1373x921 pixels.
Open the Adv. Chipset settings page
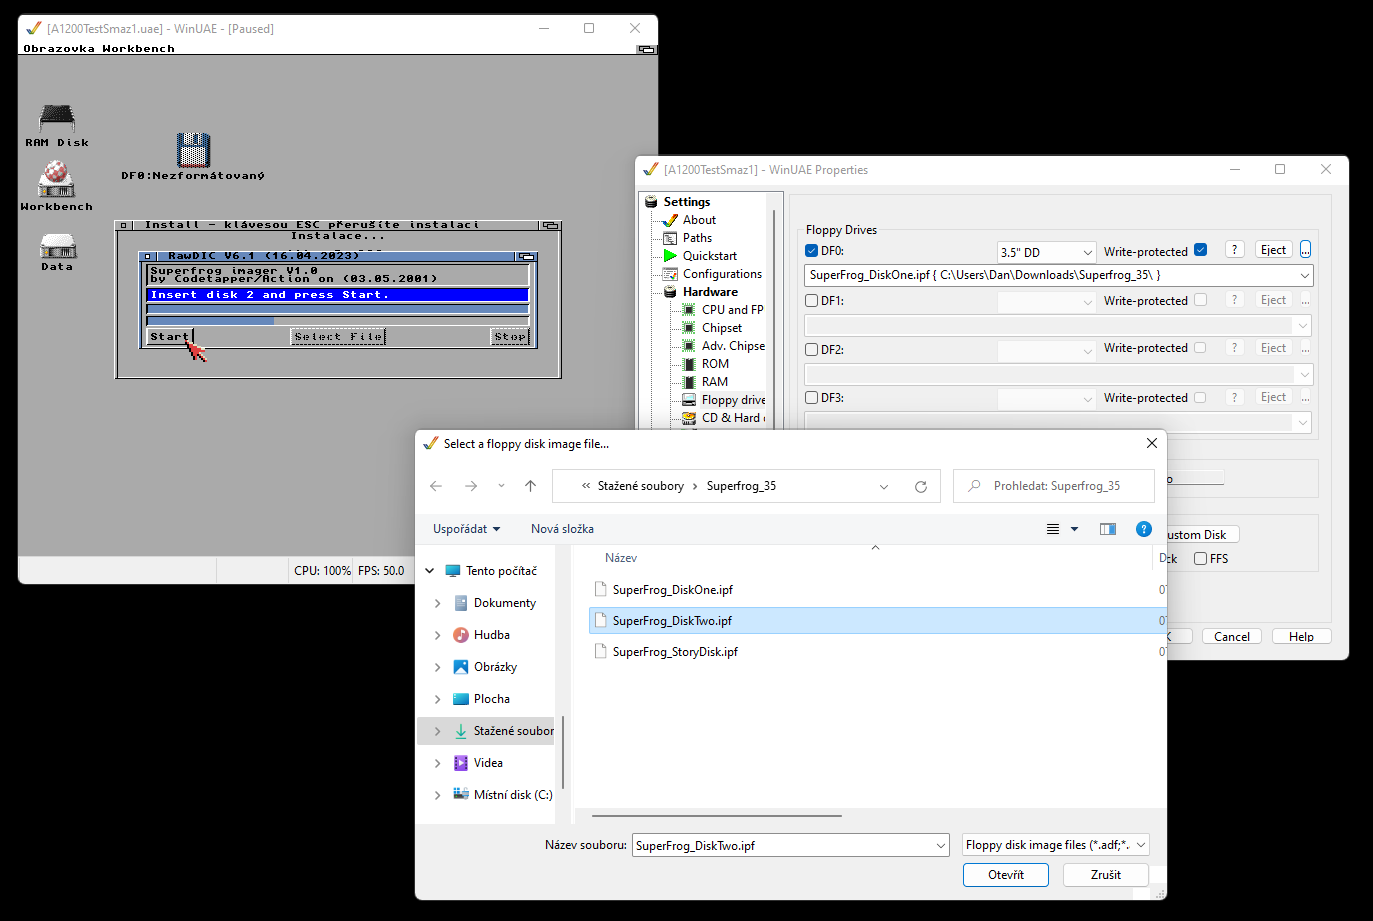pos(733,346)
